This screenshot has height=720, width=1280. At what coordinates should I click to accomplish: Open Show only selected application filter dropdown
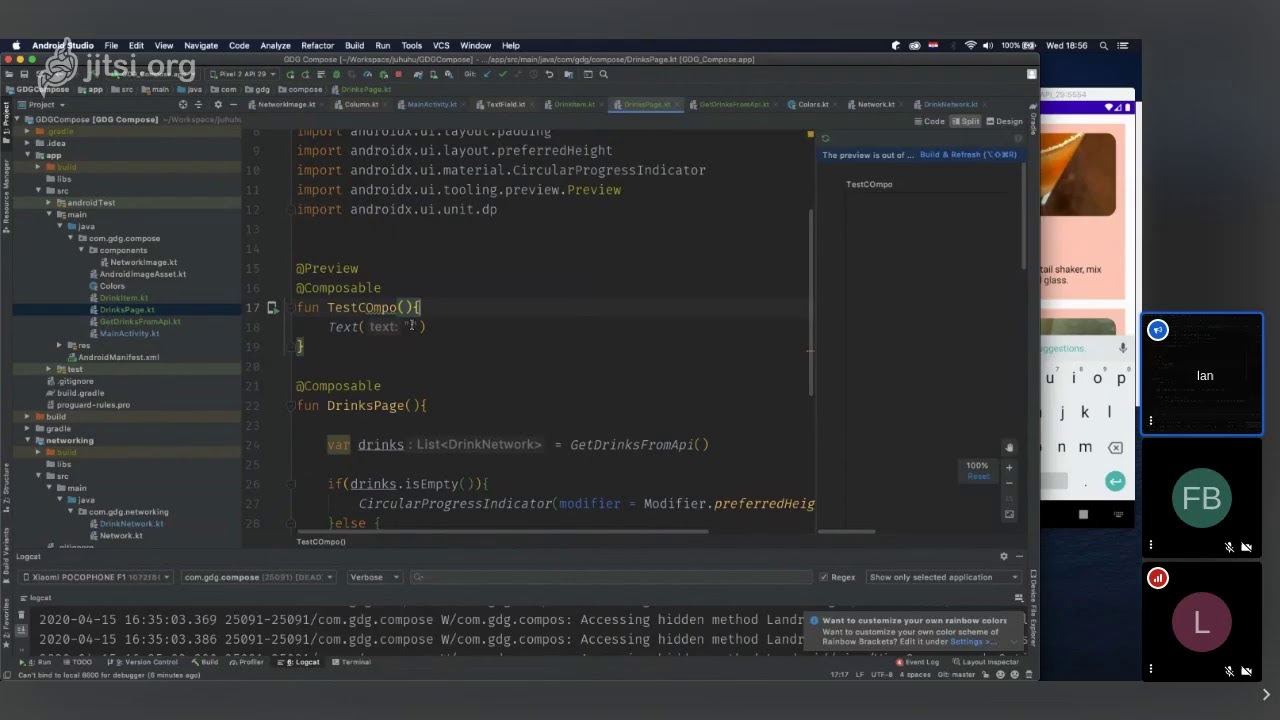click(x=943, y=577)
